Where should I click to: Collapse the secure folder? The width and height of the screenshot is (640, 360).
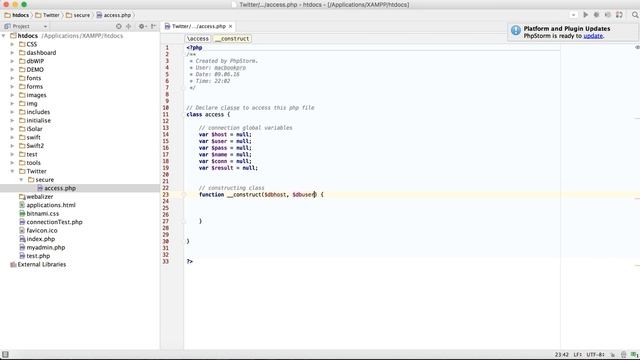click(x=21, y=180)
